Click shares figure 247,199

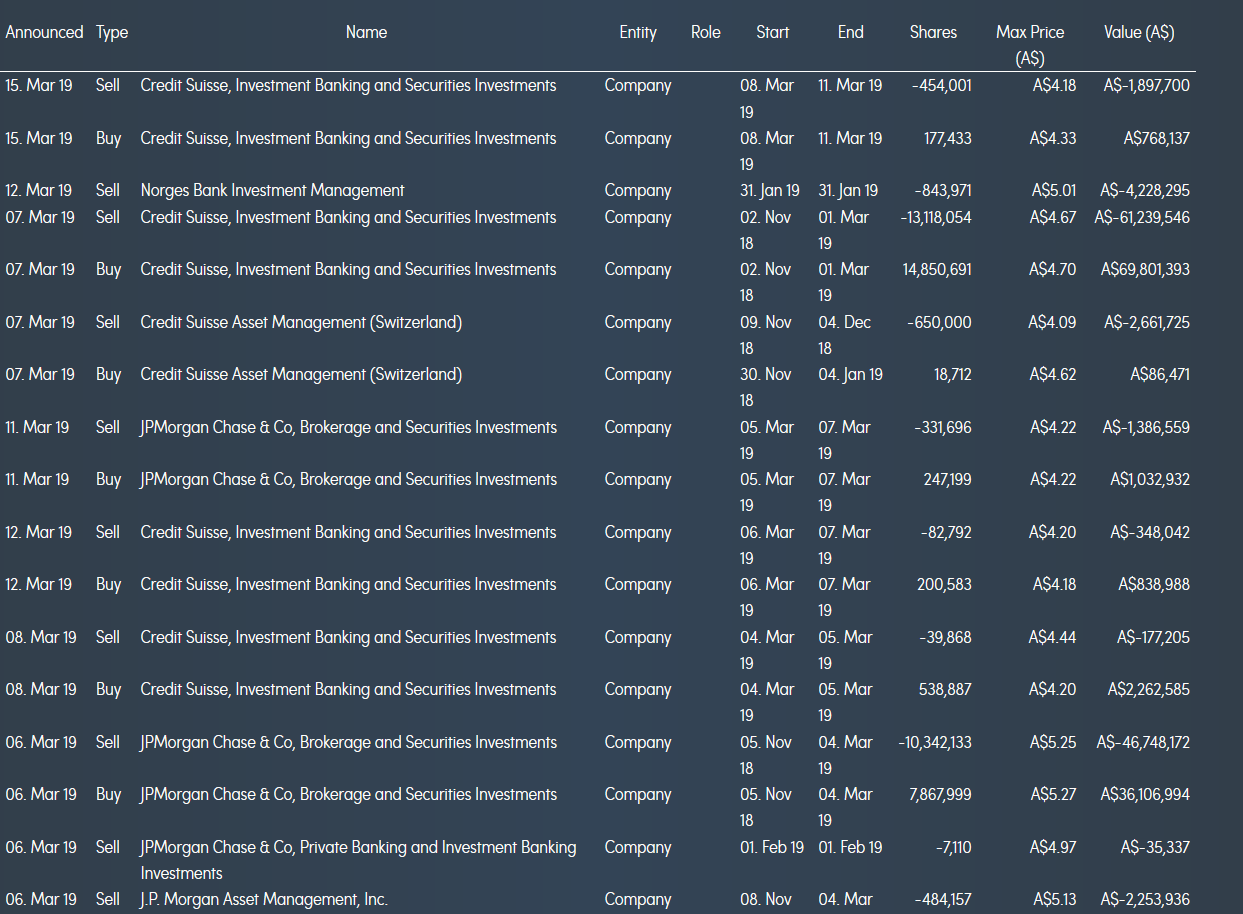tap(948, 479)
